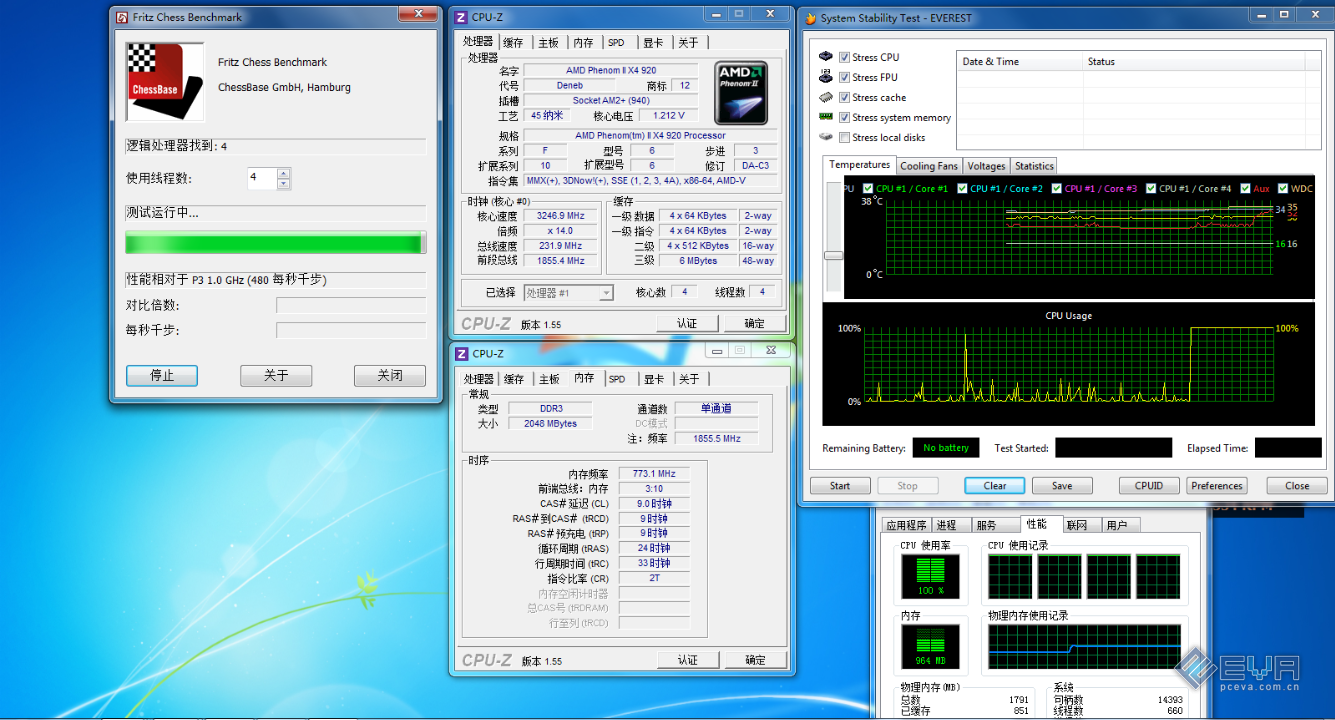Viewport: 1335px width, 720px height.
Task: Increase thread count with the up arrow
Action: coord(283,173)
